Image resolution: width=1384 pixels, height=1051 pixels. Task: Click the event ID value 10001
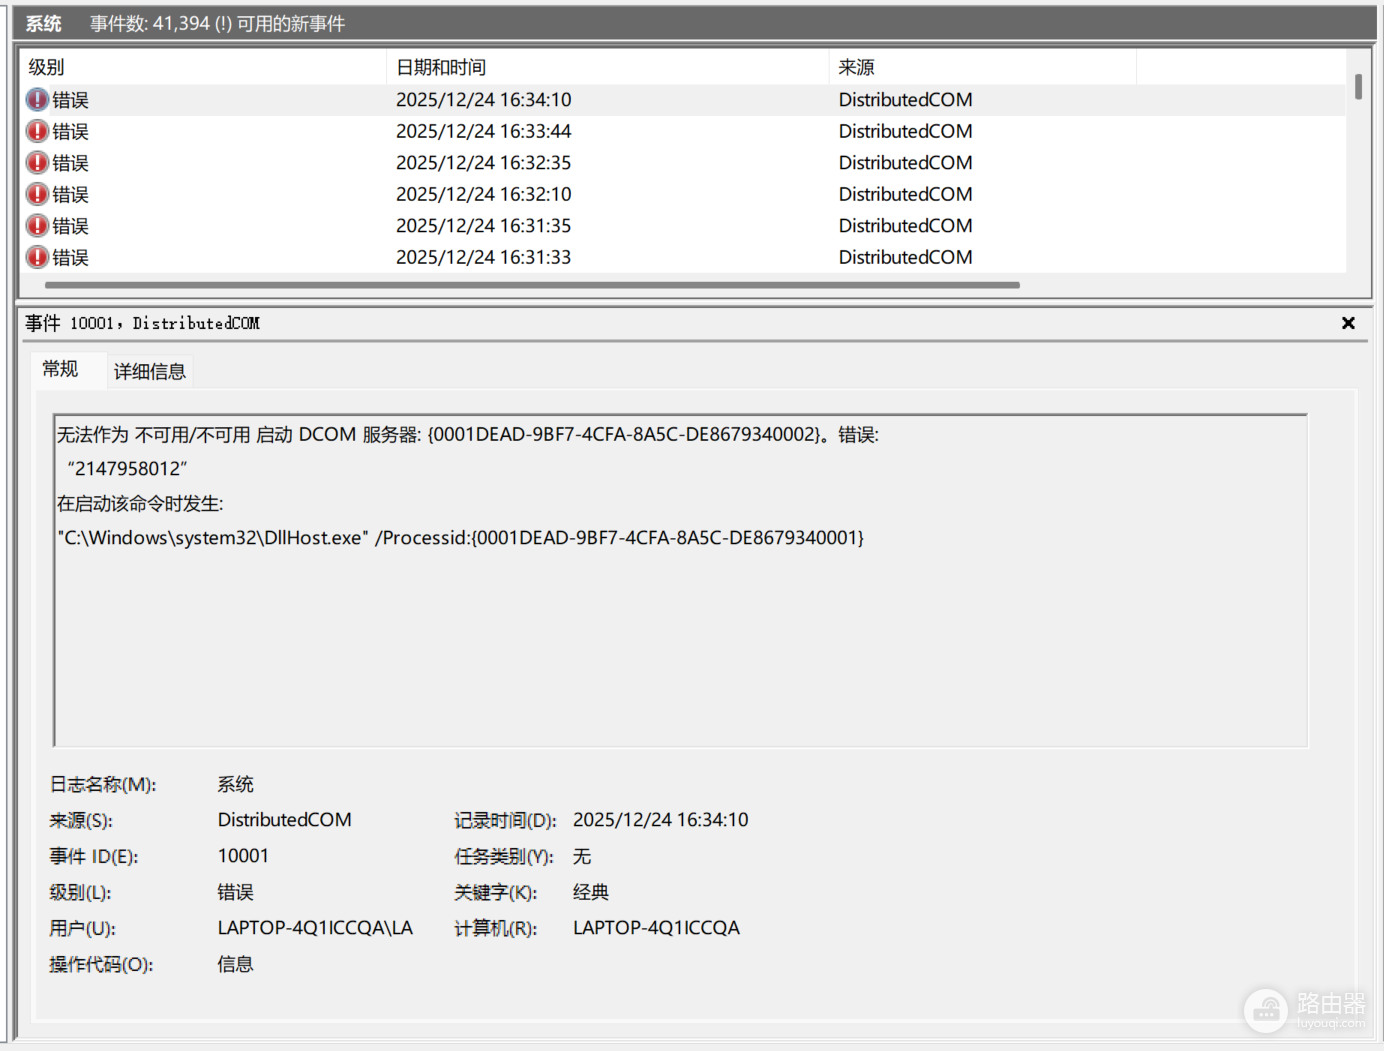pyautogui.click(x=243, y=856)
